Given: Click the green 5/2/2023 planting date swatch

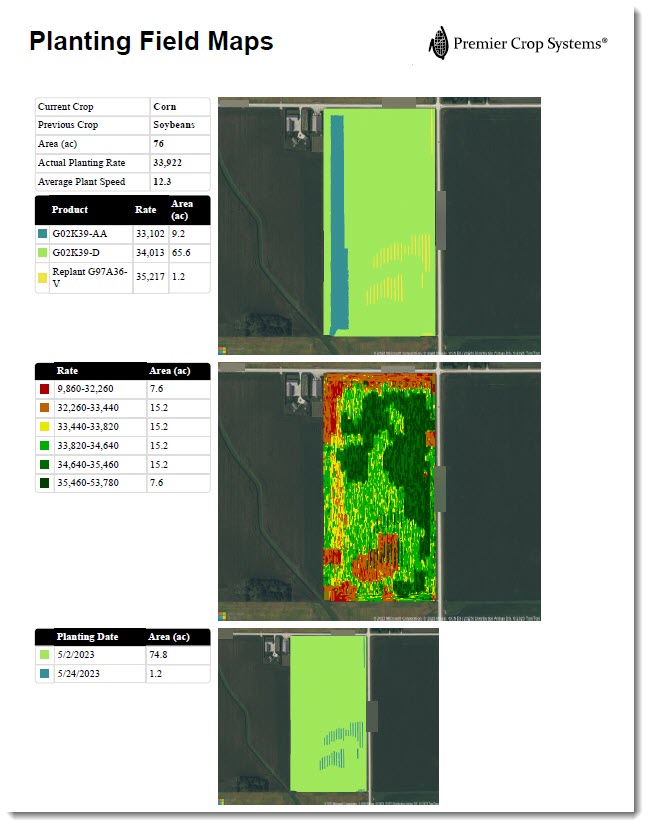Looking at the screenshot, I should 42,655.
